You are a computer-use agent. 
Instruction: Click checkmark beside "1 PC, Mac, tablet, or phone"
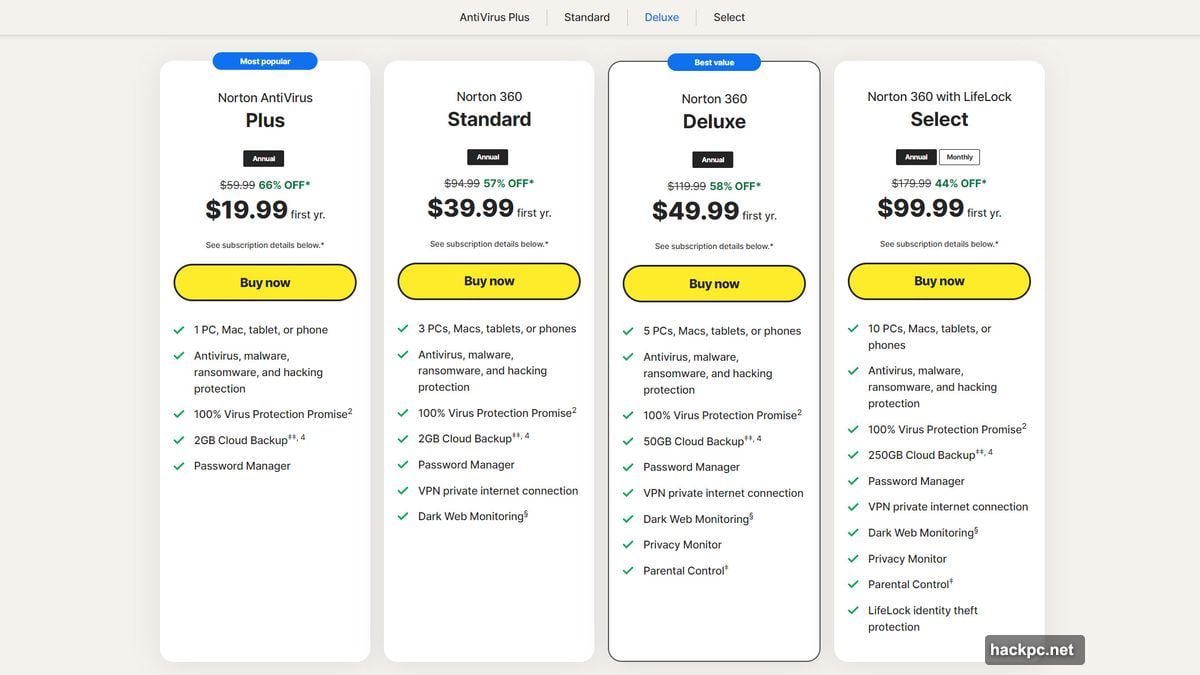pyautogui.click(x=179, y=328)
